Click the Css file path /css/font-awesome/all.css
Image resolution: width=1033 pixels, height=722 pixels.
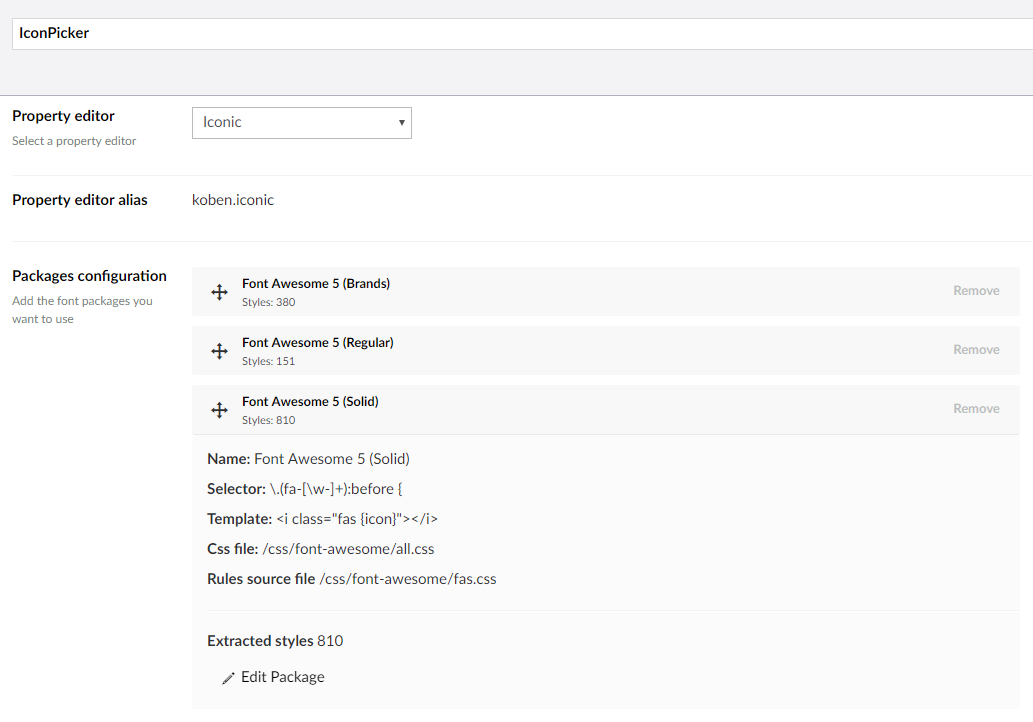pyautogui.click(x=348, y=549)
